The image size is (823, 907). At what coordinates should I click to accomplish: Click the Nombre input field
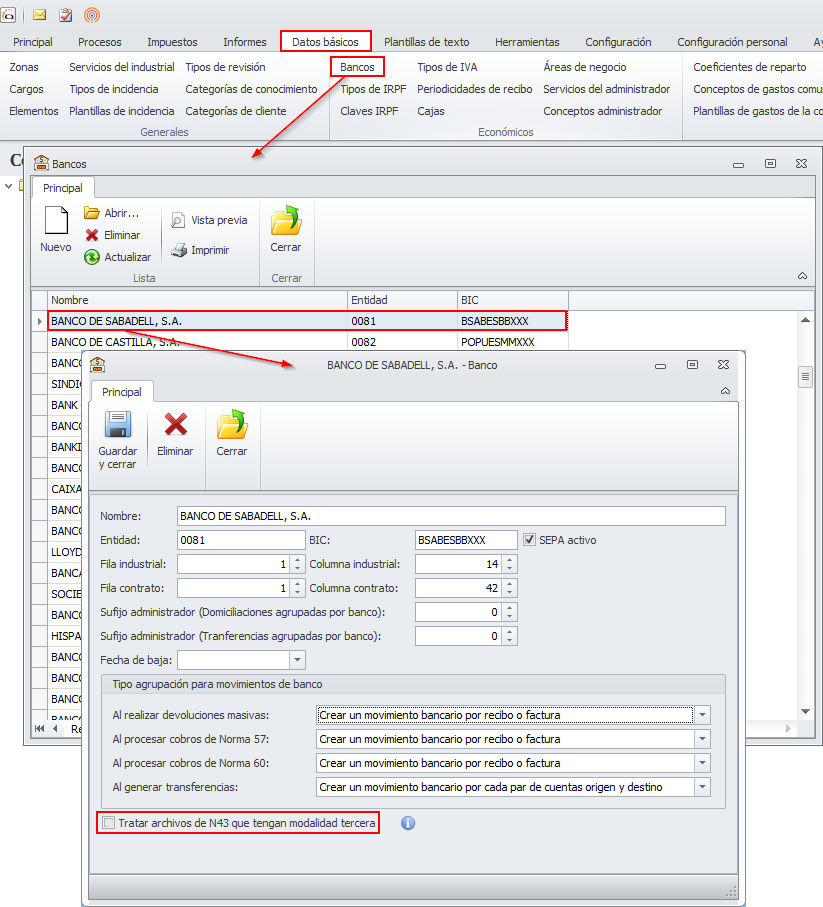tap(451, 516)
